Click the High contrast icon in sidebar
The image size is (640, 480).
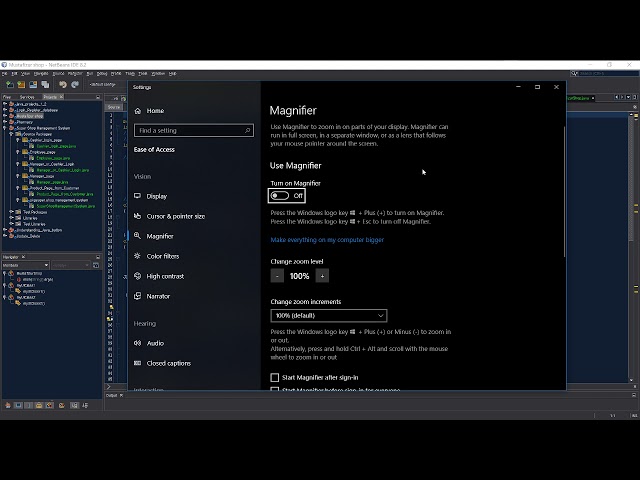[x=138, y=276]
